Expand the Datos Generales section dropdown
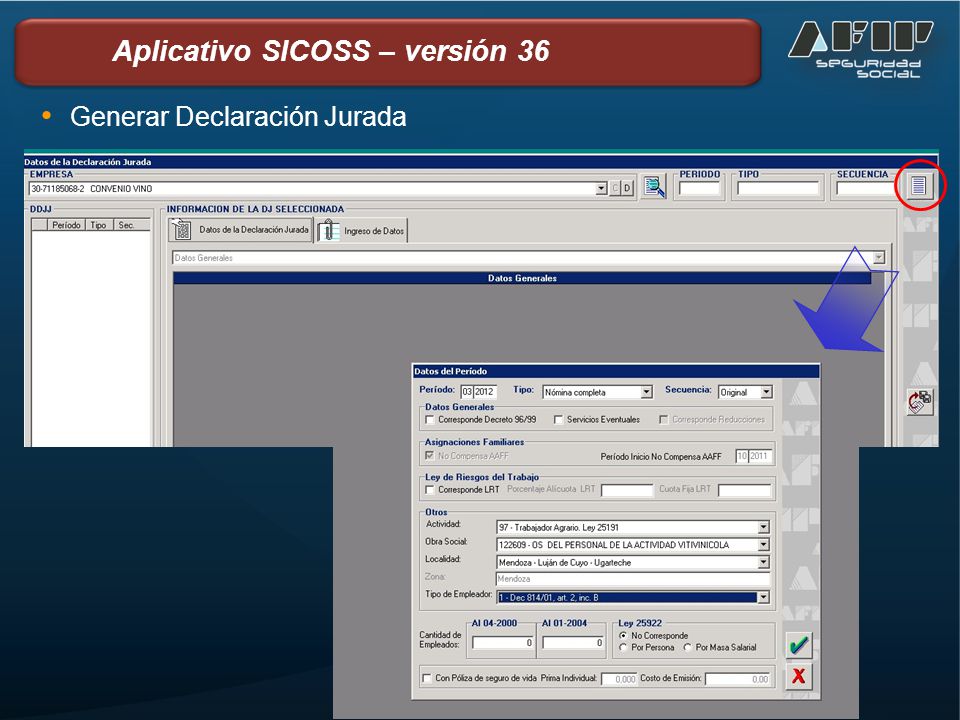Image resolution: width=960 pixels, height=720 pixels. pos(879,258)
